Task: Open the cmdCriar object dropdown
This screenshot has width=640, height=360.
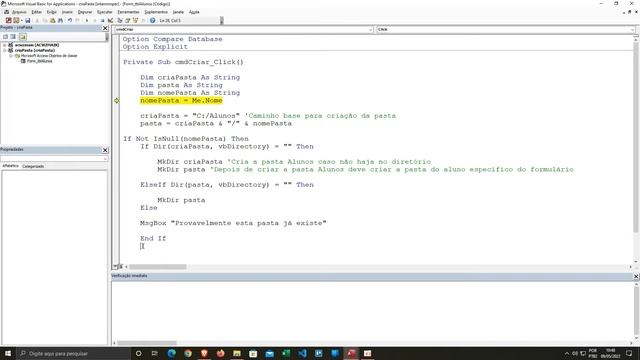Action: pos(370,30)
